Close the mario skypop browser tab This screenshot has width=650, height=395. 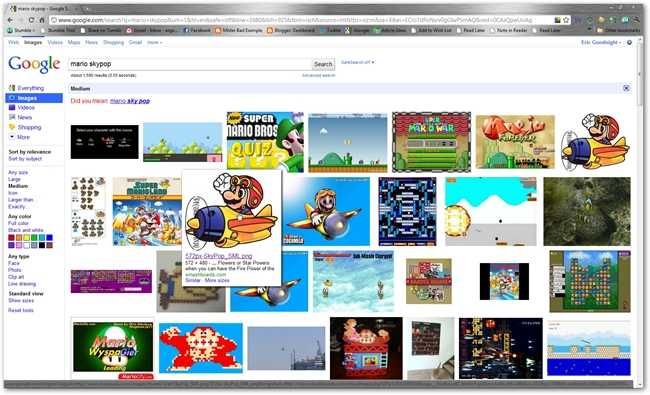(x=76, y=8)
